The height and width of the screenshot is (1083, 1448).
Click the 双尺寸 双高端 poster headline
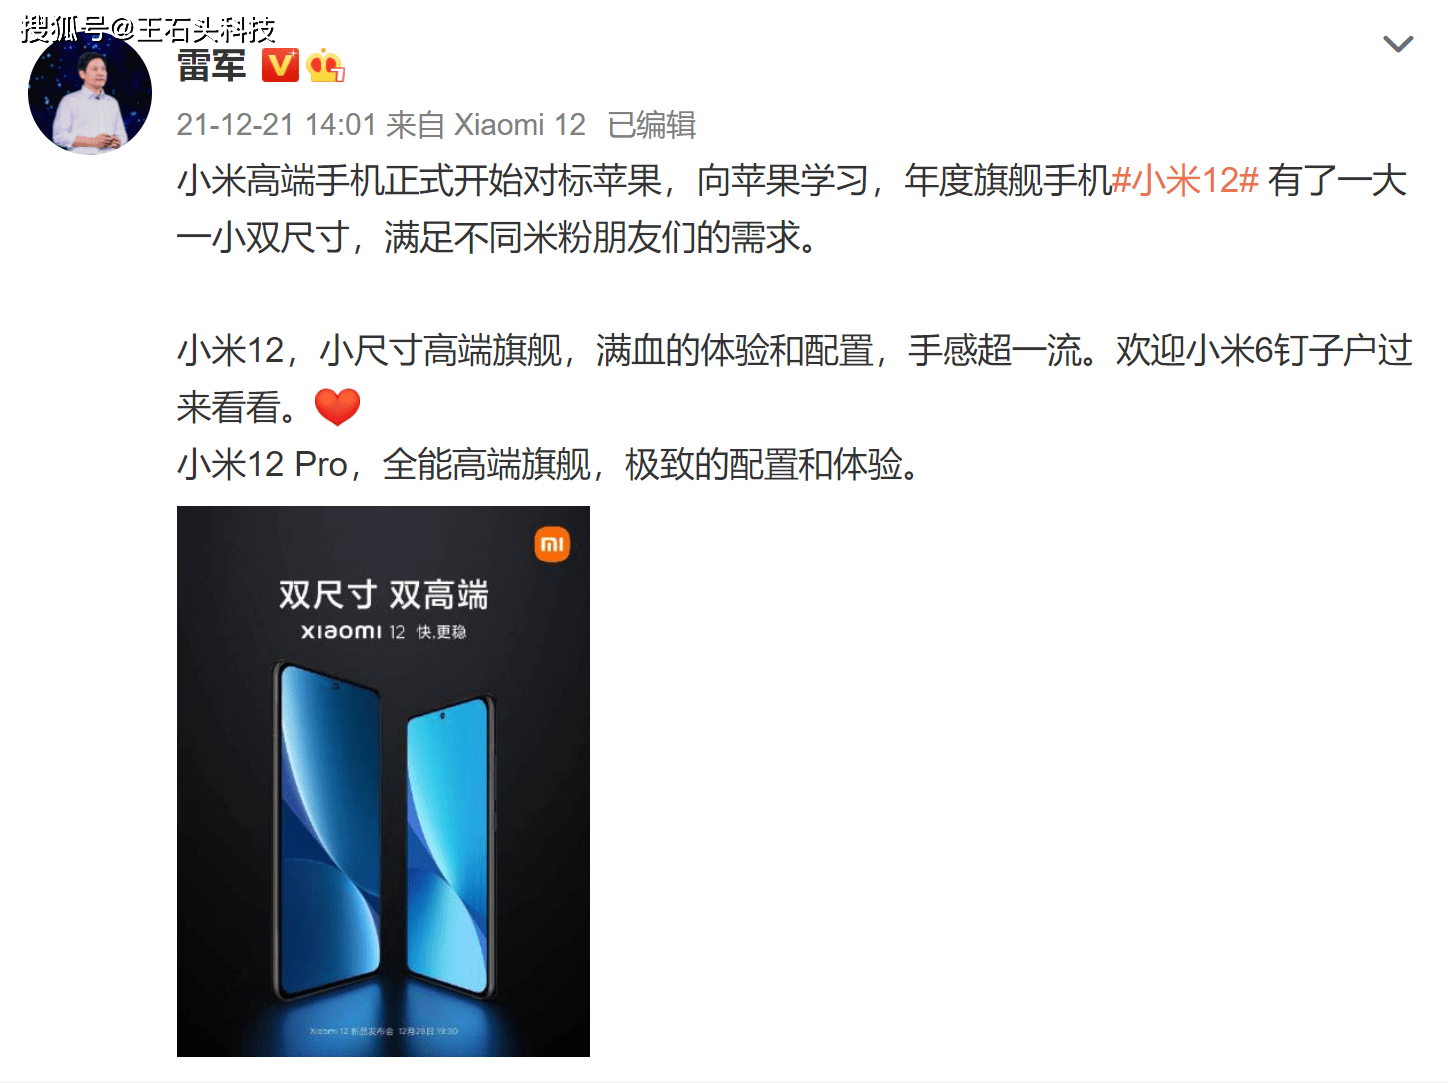(383, 595)
